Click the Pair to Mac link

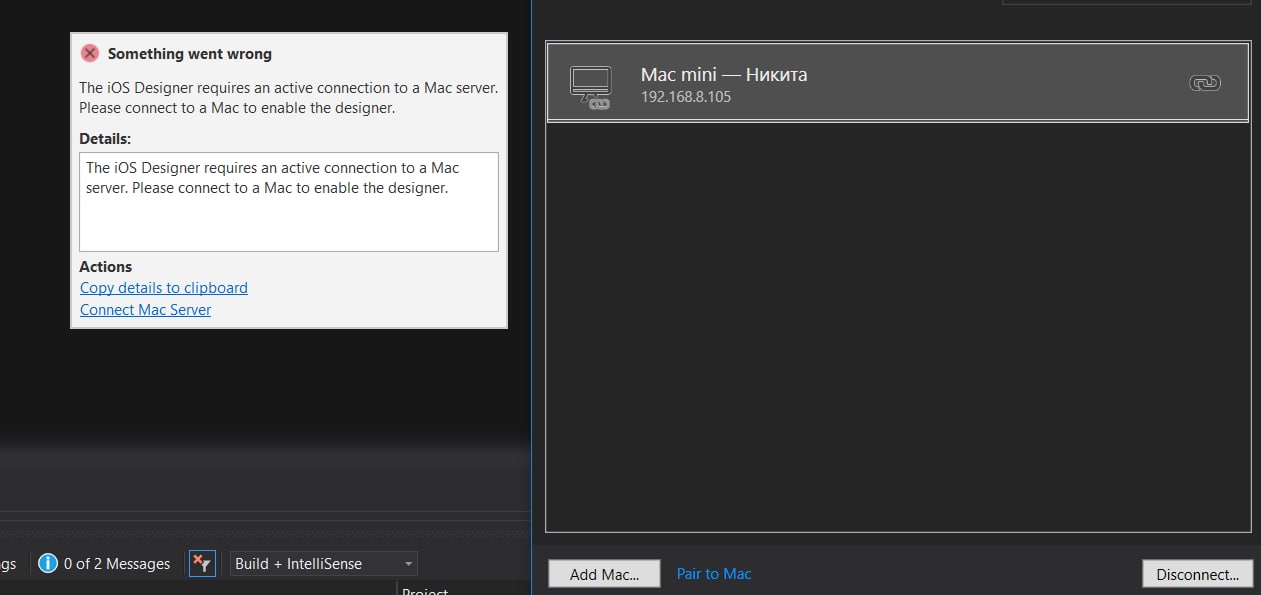[714, 574]
